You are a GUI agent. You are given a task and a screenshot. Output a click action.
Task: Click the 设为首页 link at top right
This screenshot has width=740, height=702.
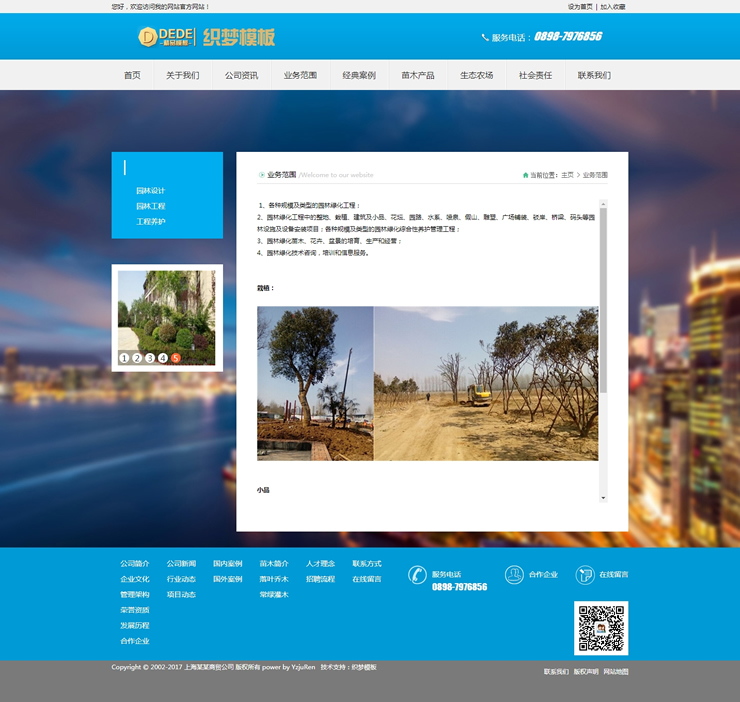click(580, 6)
